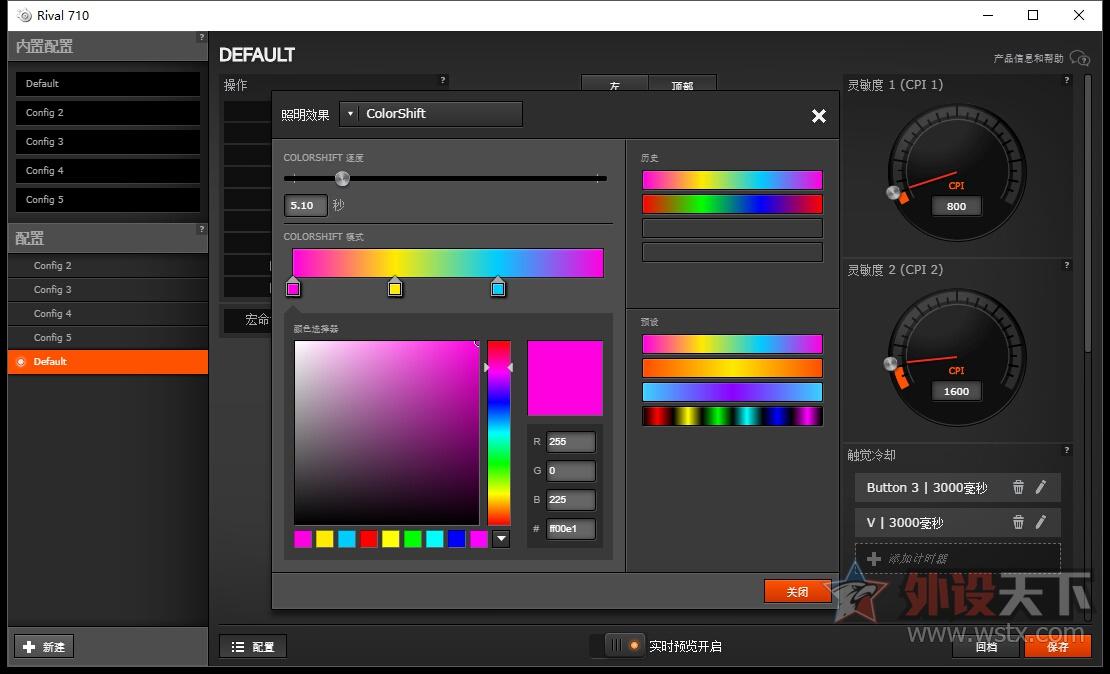Image resolution: width=1110 pixels, height=674 pixels.
Task: Click the CPI value field showing 1600
Action: point(956,392)
